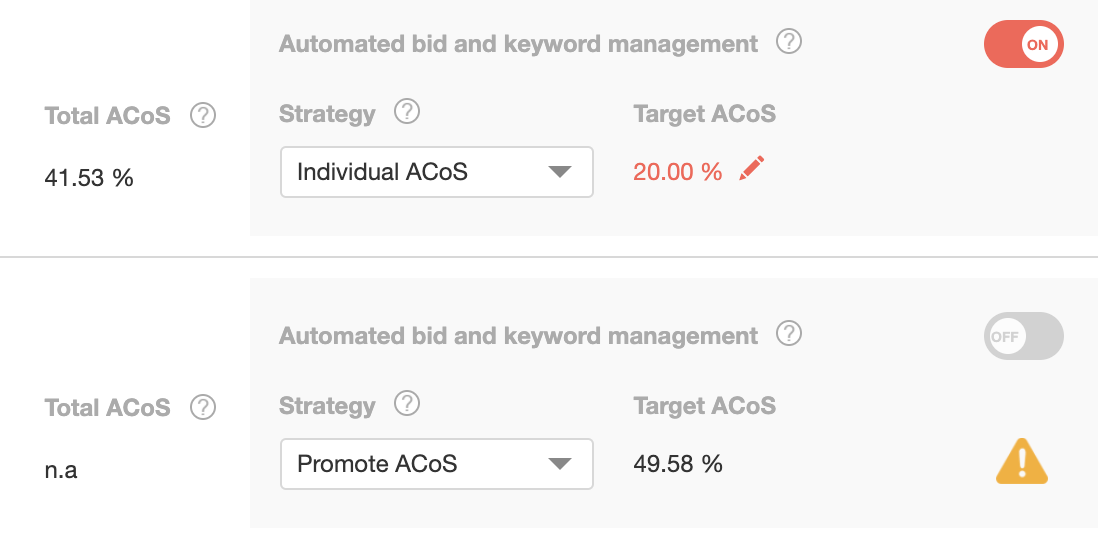This screenshot has width=1108, height=538.
Task: Click Total ACoS help icon above n.a
Action: tap(203, 407)
